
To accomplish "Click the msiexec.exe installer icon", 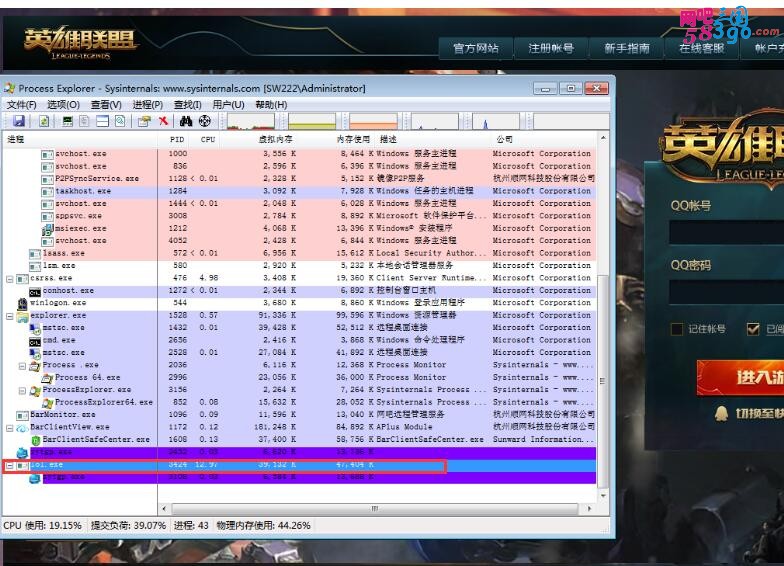I will coord(48,229).
